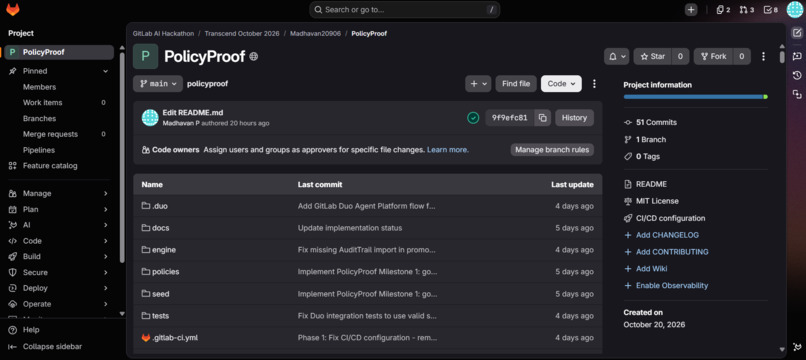Image resolution: width=806 pixels, height=360 pixels.
Task: Click the repository languages color bar
Action: pyautogui.click(x=695, y=97)
